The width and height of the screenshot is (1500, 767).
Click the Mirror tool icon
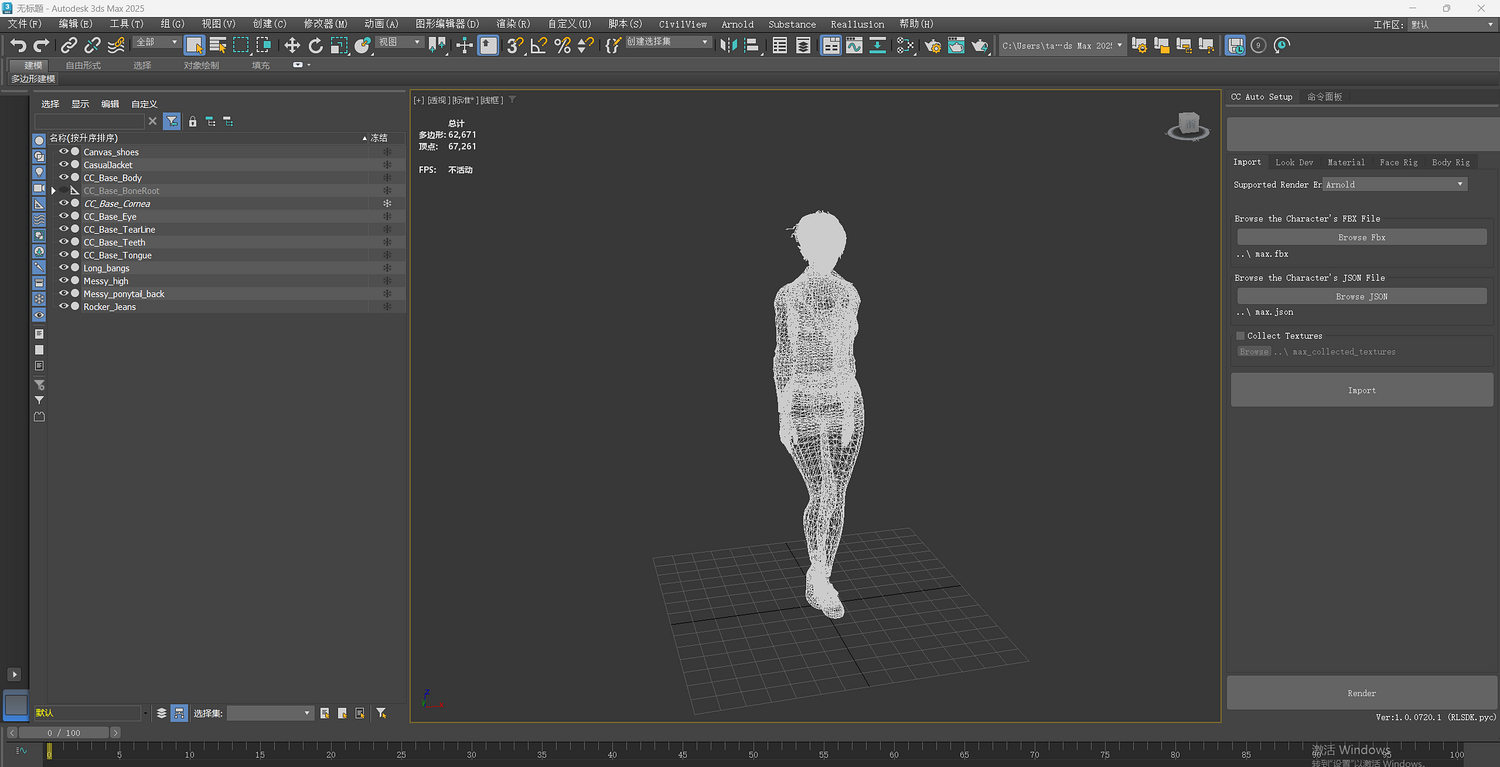[728, 45]
